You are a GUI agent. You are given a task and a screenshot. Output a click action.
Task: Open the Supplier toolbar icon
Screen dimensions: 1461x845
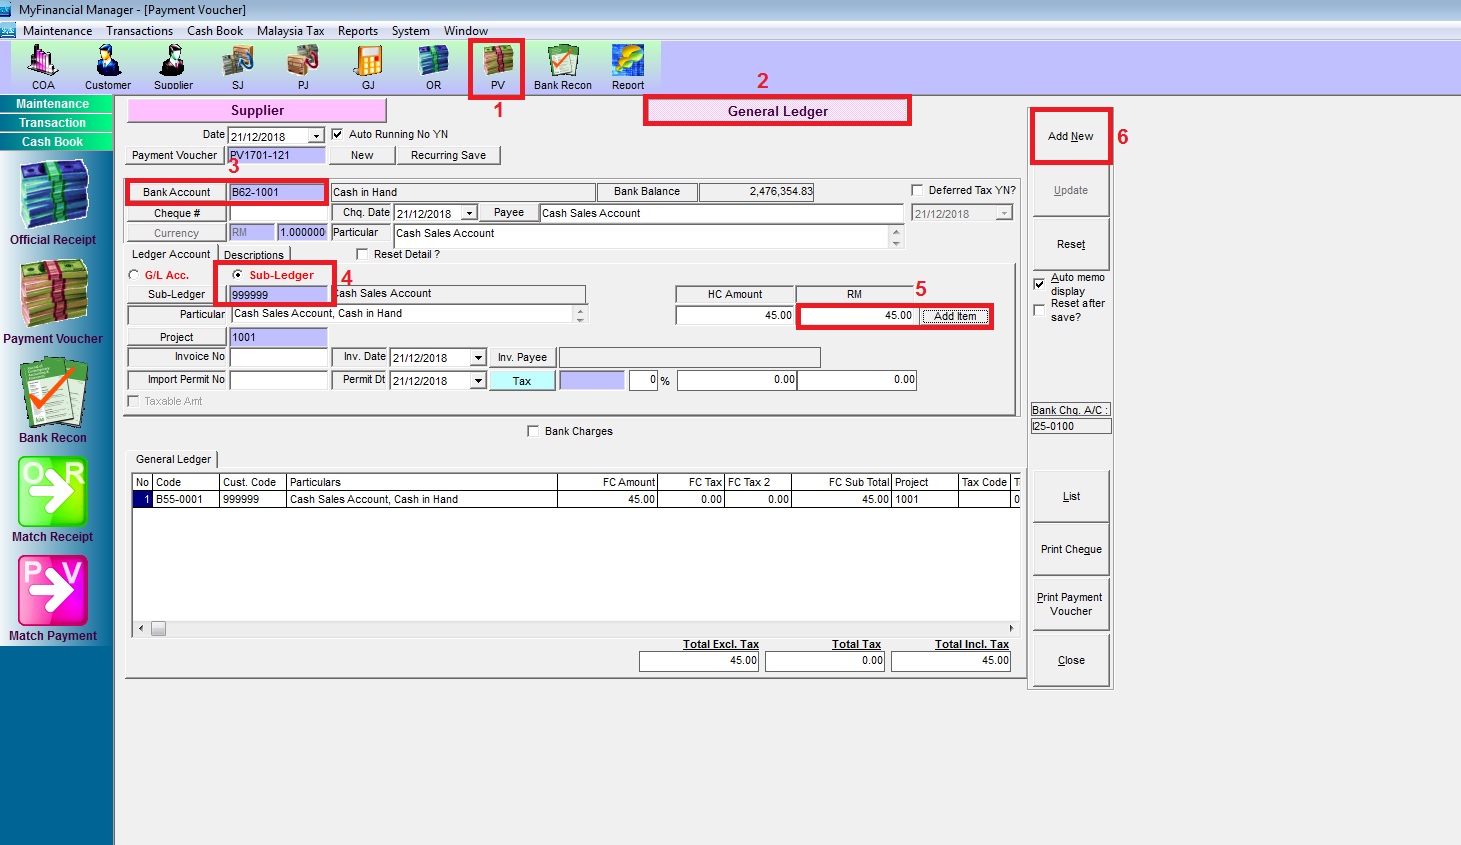coord(173,64)
